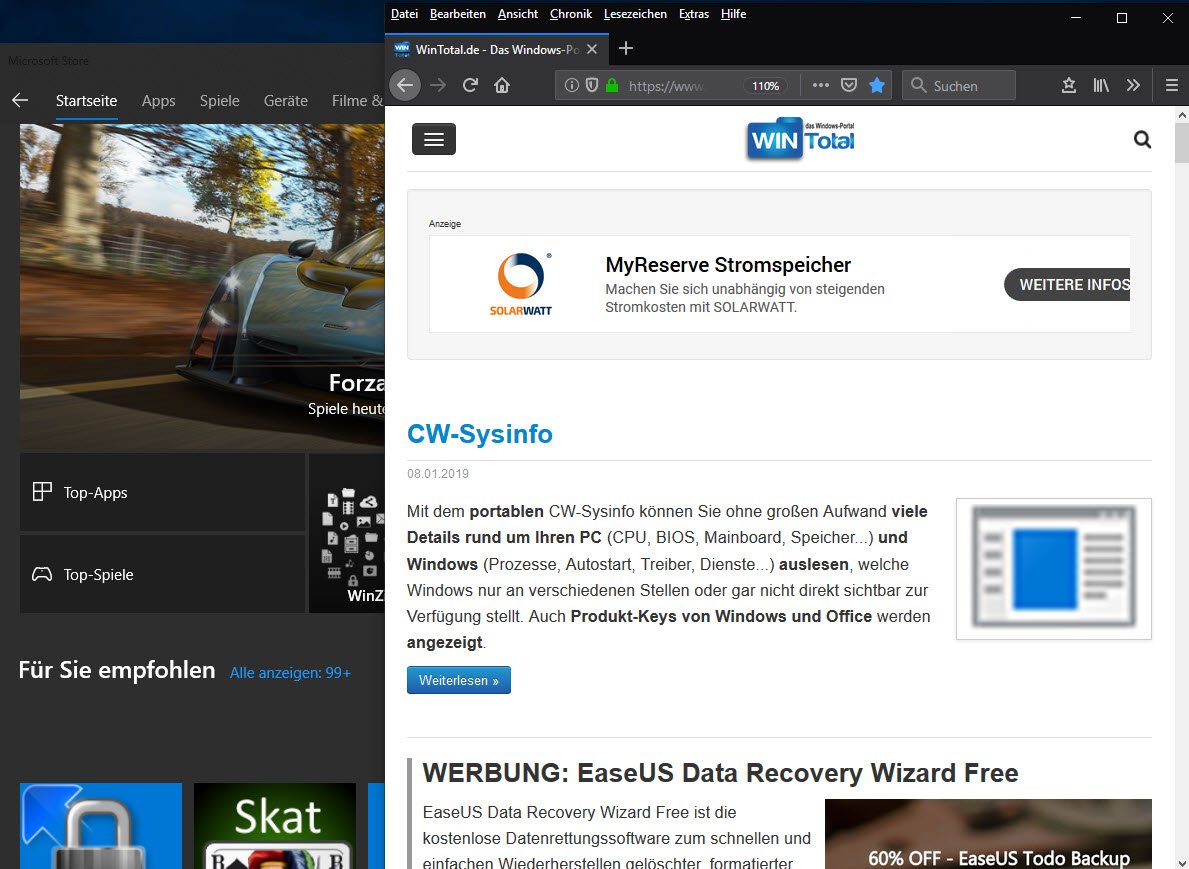Image resolution: width=1189 pixels, height=869 pixels.
Task: Click the Firefox forward arrow
Action: pos(438,85)
